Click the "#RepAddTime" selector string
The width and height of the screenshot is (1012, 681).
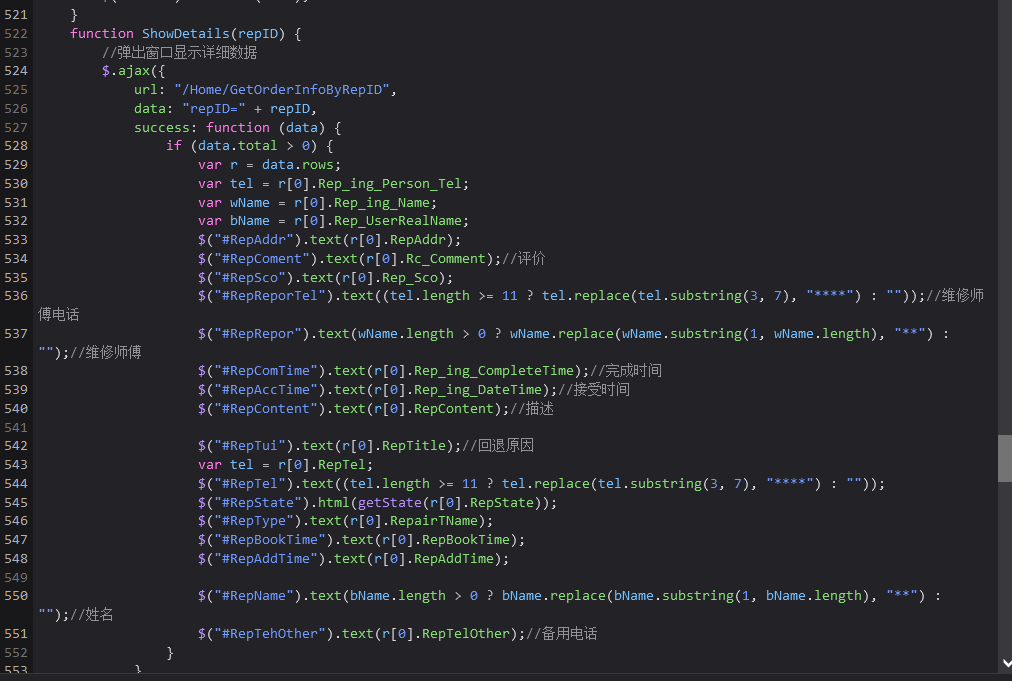point(266,559)
